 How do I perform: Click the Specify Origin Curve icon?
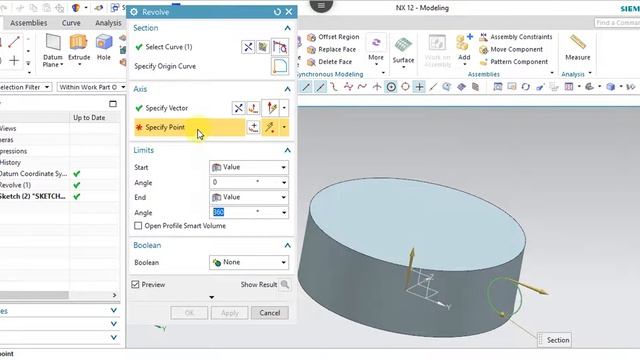pyautogui.click(x=280, y=66)
